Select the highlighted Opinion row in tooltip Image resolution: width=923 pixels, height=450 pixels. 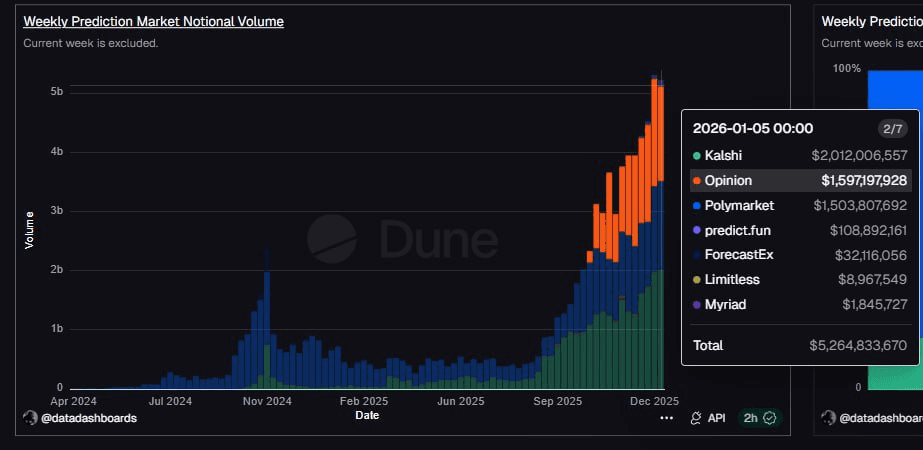pos(799,180)
